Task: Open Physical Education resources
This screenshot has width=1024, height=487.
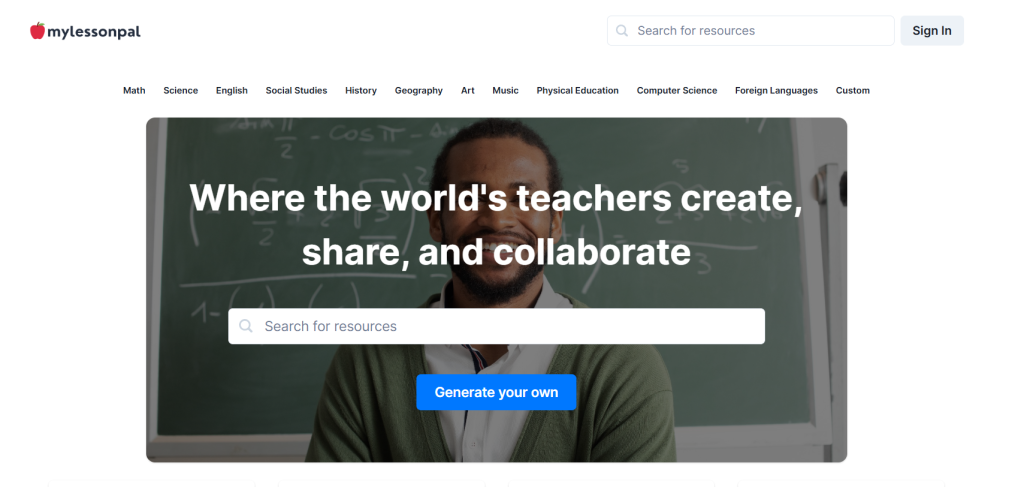Action: [x=577, y=91]
